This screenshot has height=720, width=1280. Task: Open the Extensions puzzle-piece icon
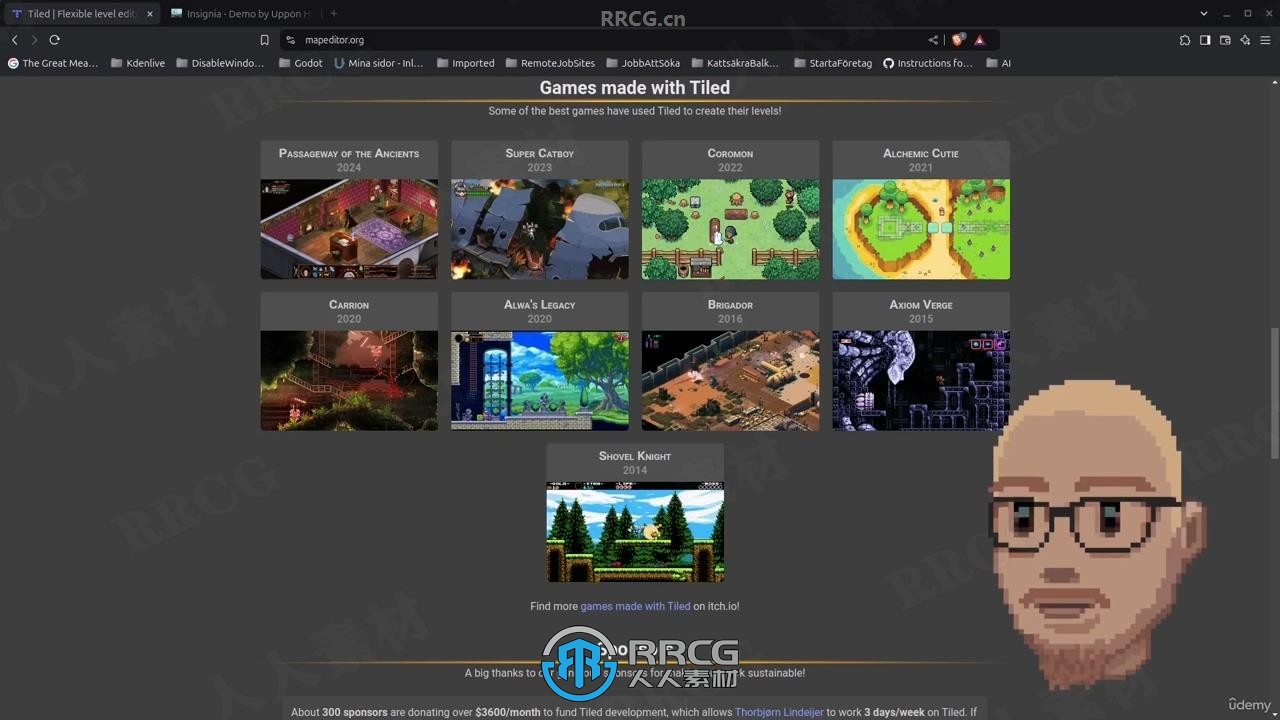click(1185, 40)
